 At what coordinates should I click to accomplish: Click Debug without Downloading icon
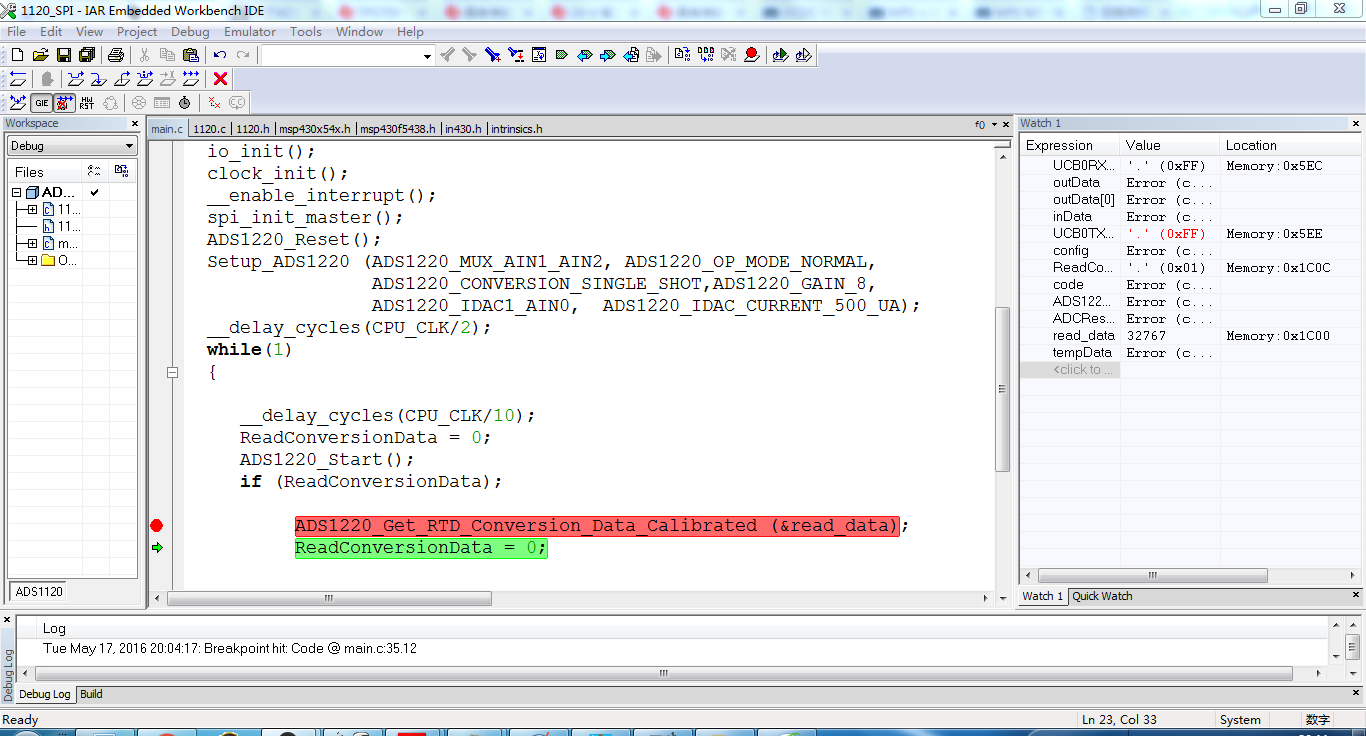click(x=803, y=55)
